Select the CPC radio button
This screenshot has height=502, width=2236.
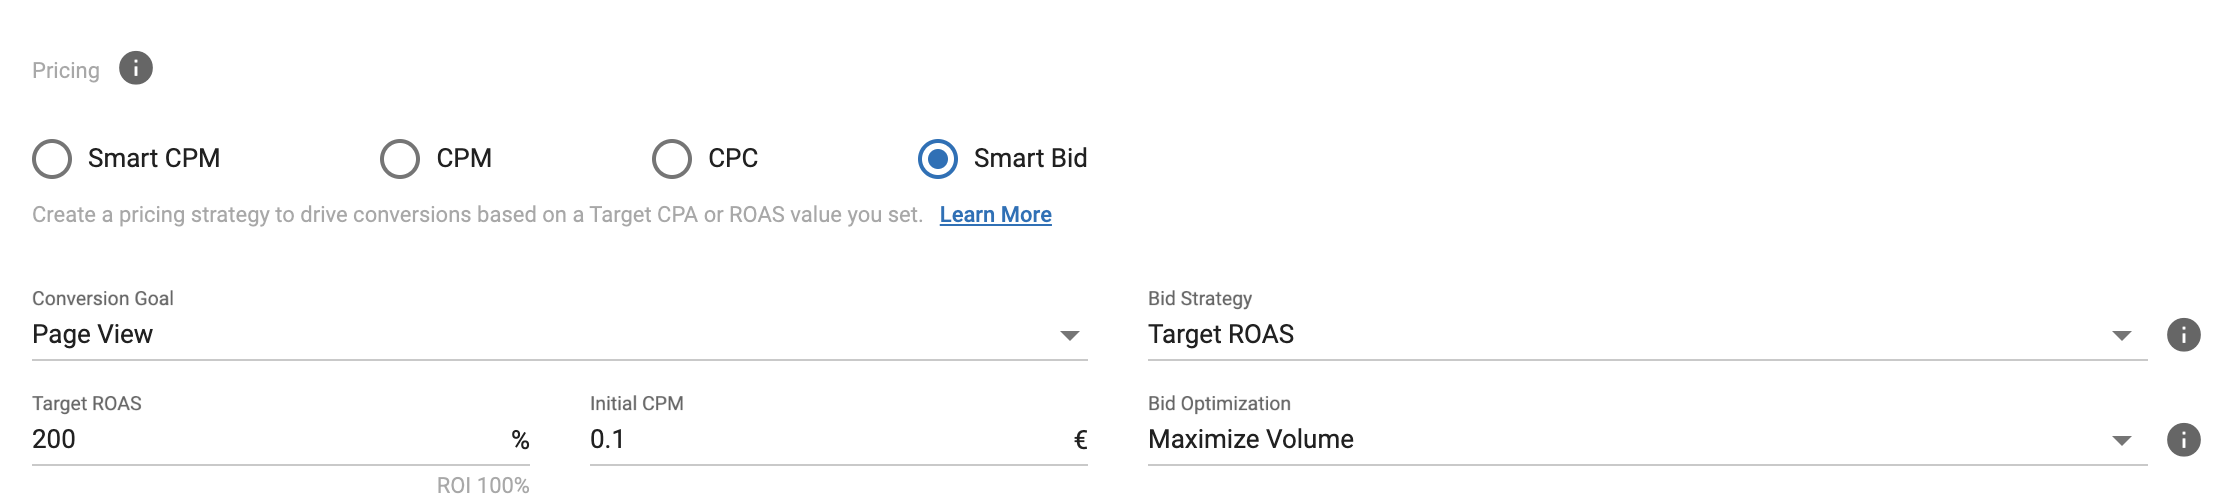coord(672,159)
